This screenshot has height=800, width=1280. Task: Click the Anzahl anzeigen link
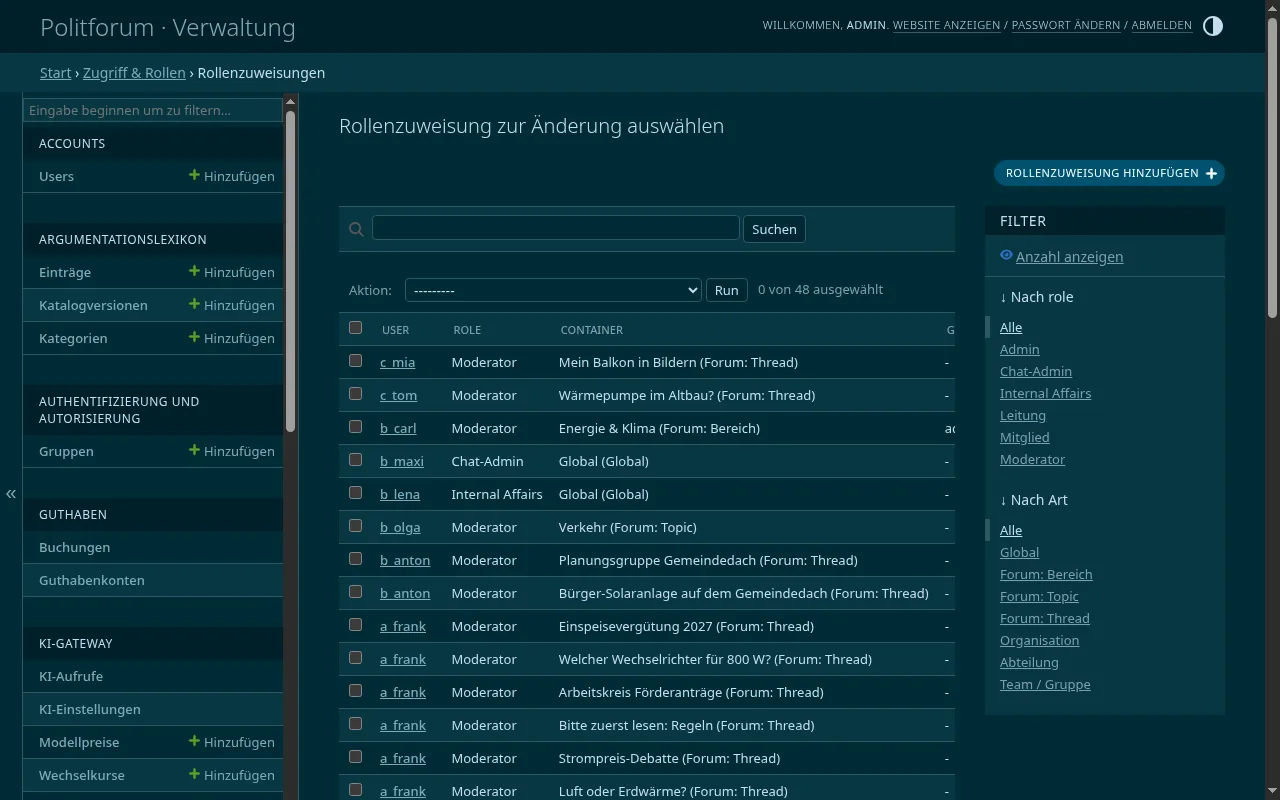coord(1069,257)
